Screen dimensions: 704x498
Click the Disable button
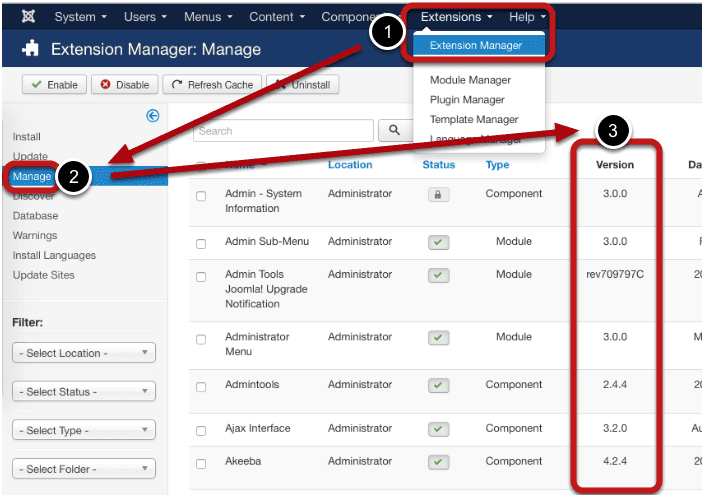[124, 84]
